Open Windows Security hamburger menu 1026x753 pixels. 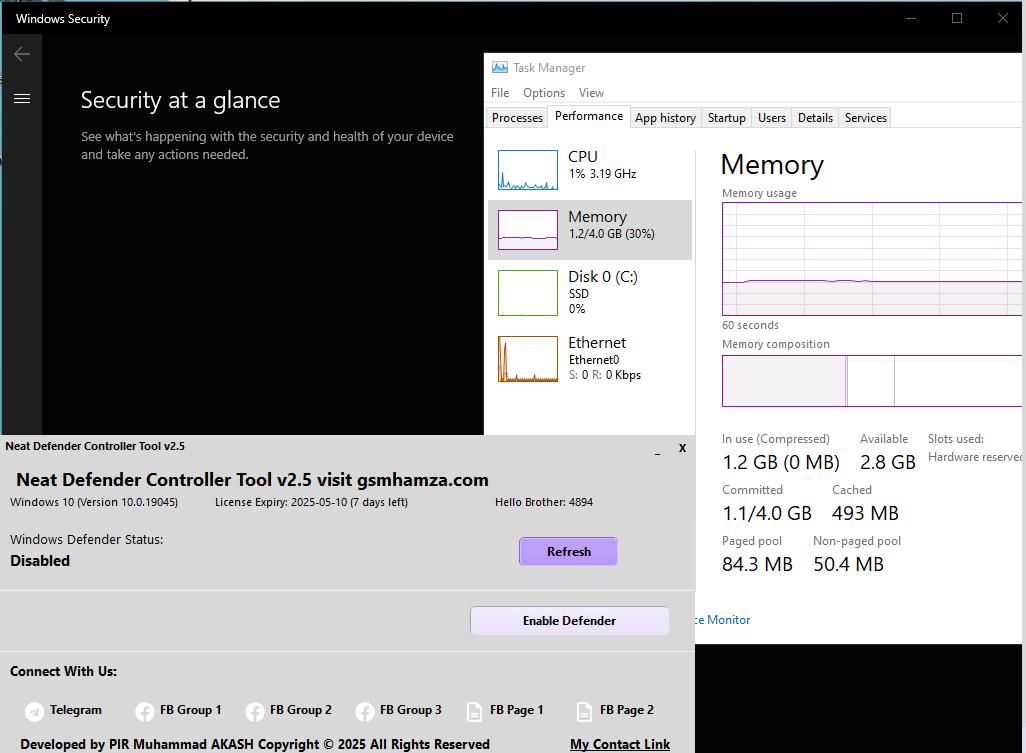[22, 99]
